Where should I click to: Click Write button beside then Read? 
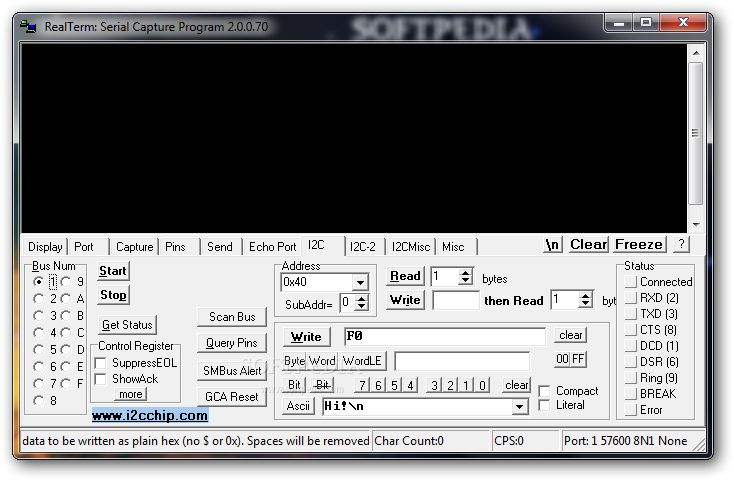coord(405,300)
